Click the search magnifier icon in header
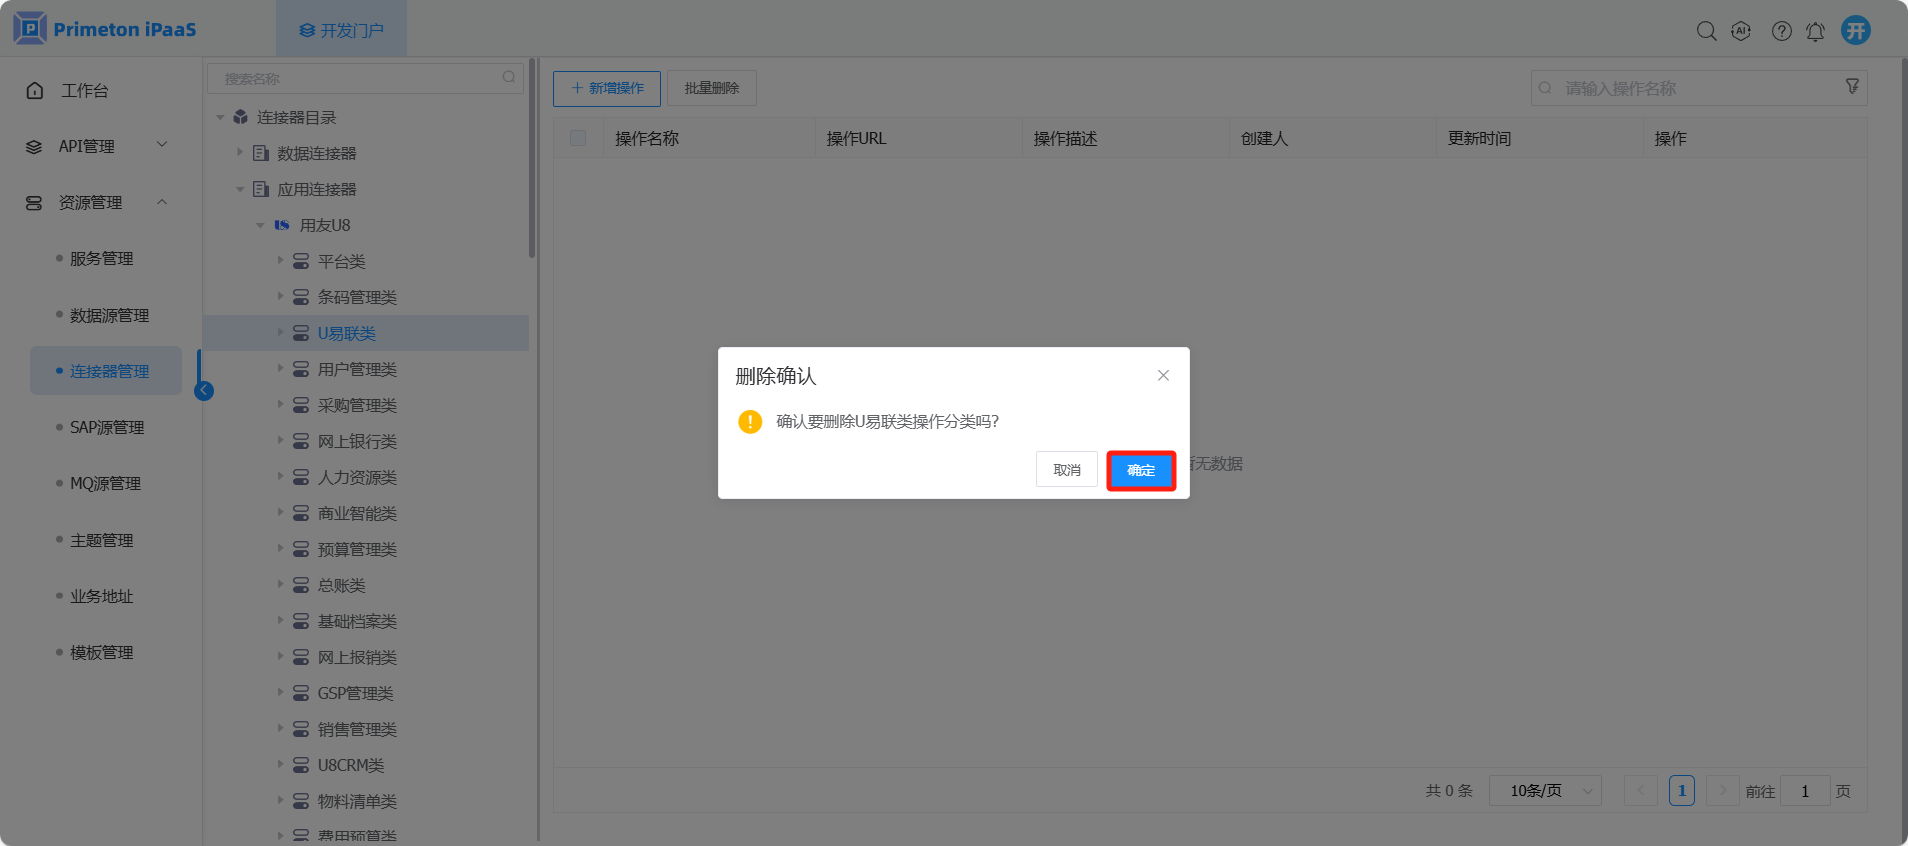This screenshot has width=1908, height=846. pos(1706,31)
